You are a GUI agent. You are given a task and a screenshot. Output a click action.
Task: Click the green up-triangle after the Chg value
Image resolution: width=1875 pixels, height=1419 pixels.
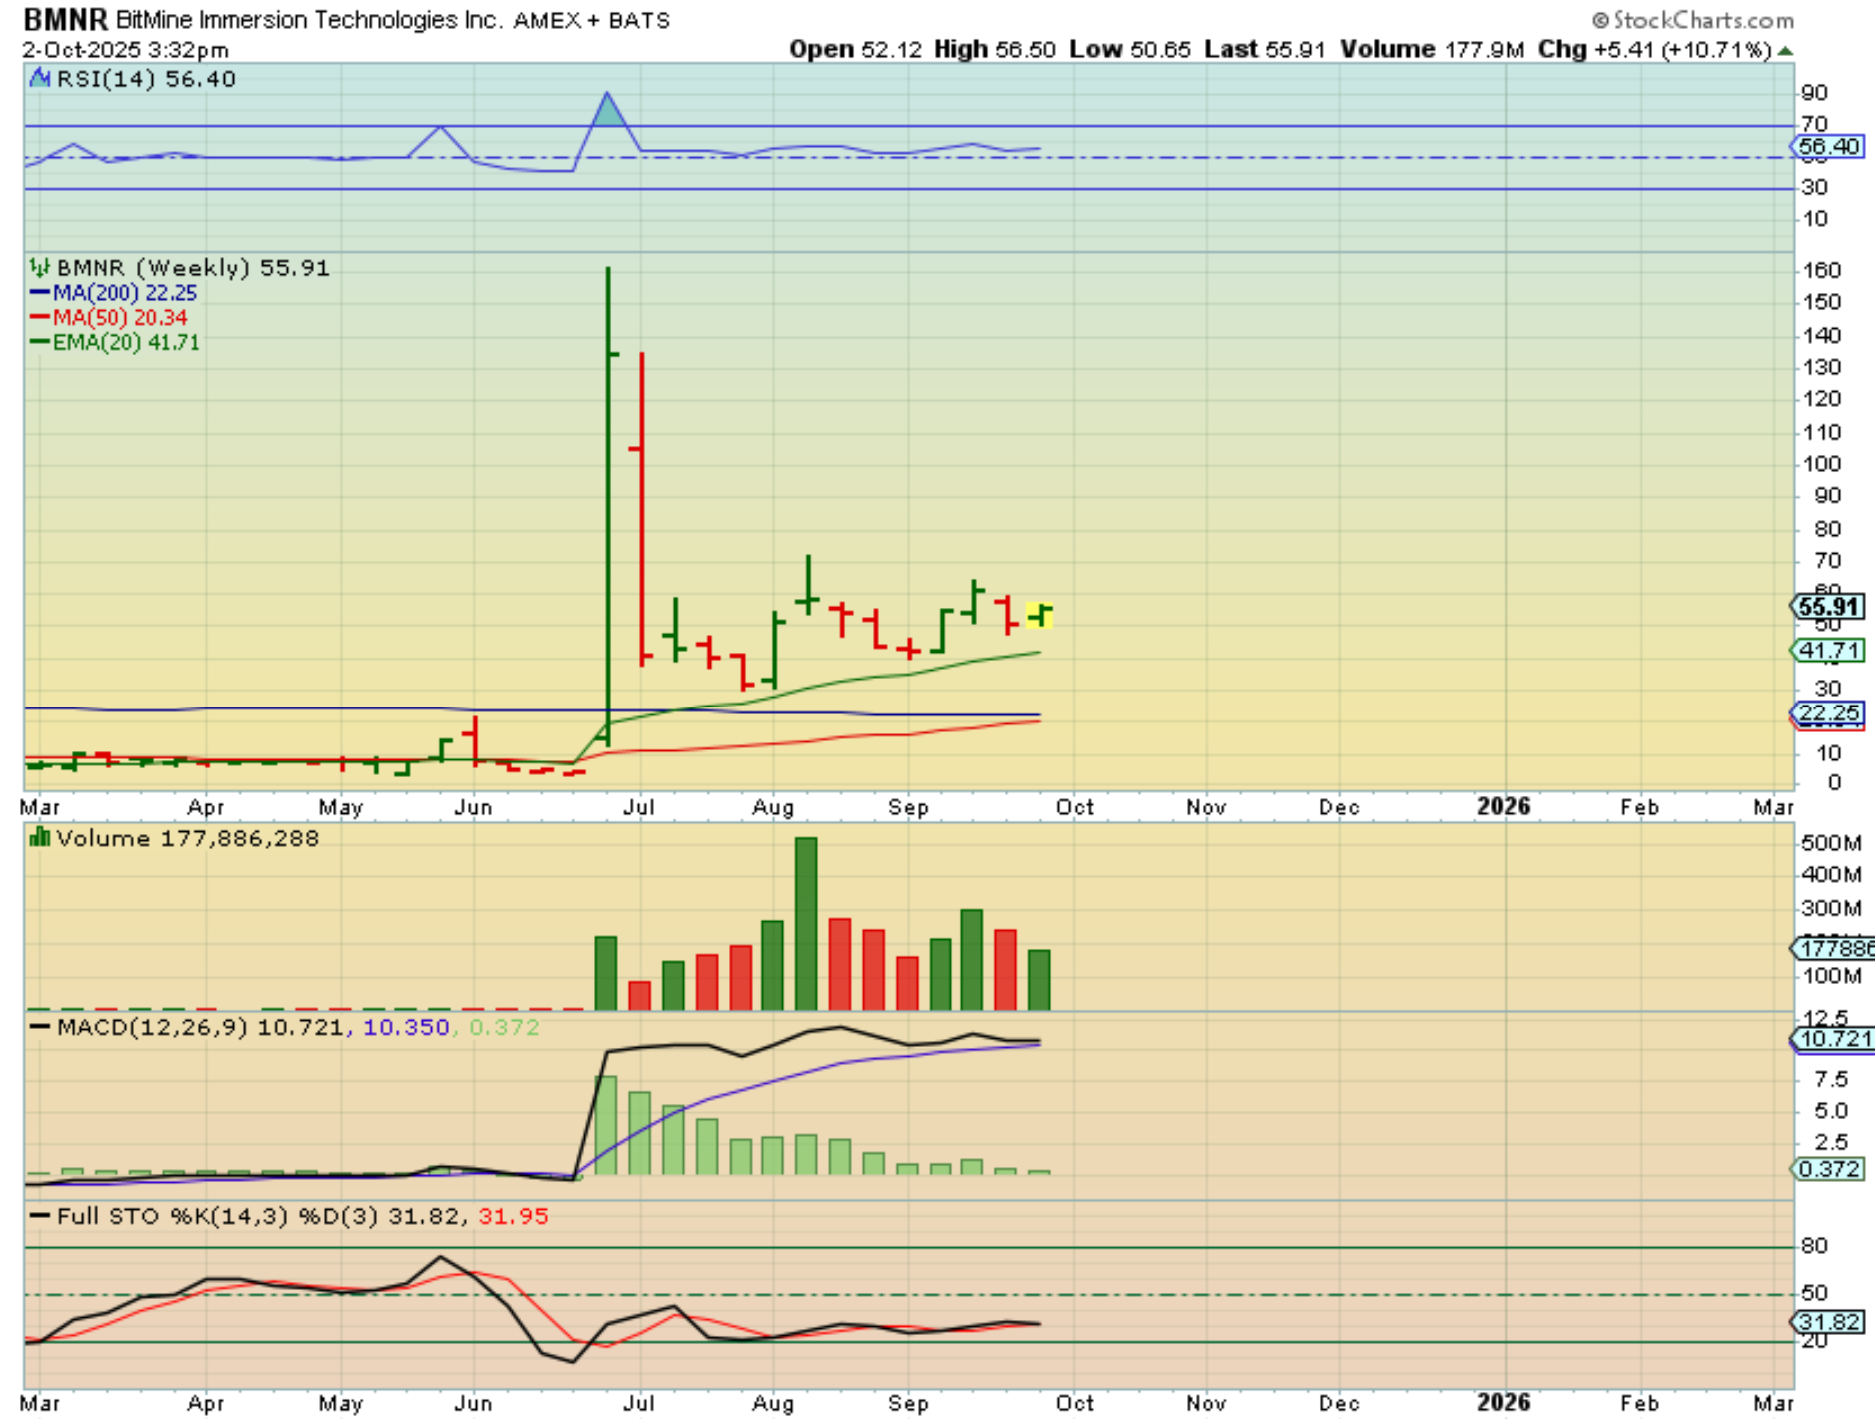pyautogui.click(x=1785, y=50)
